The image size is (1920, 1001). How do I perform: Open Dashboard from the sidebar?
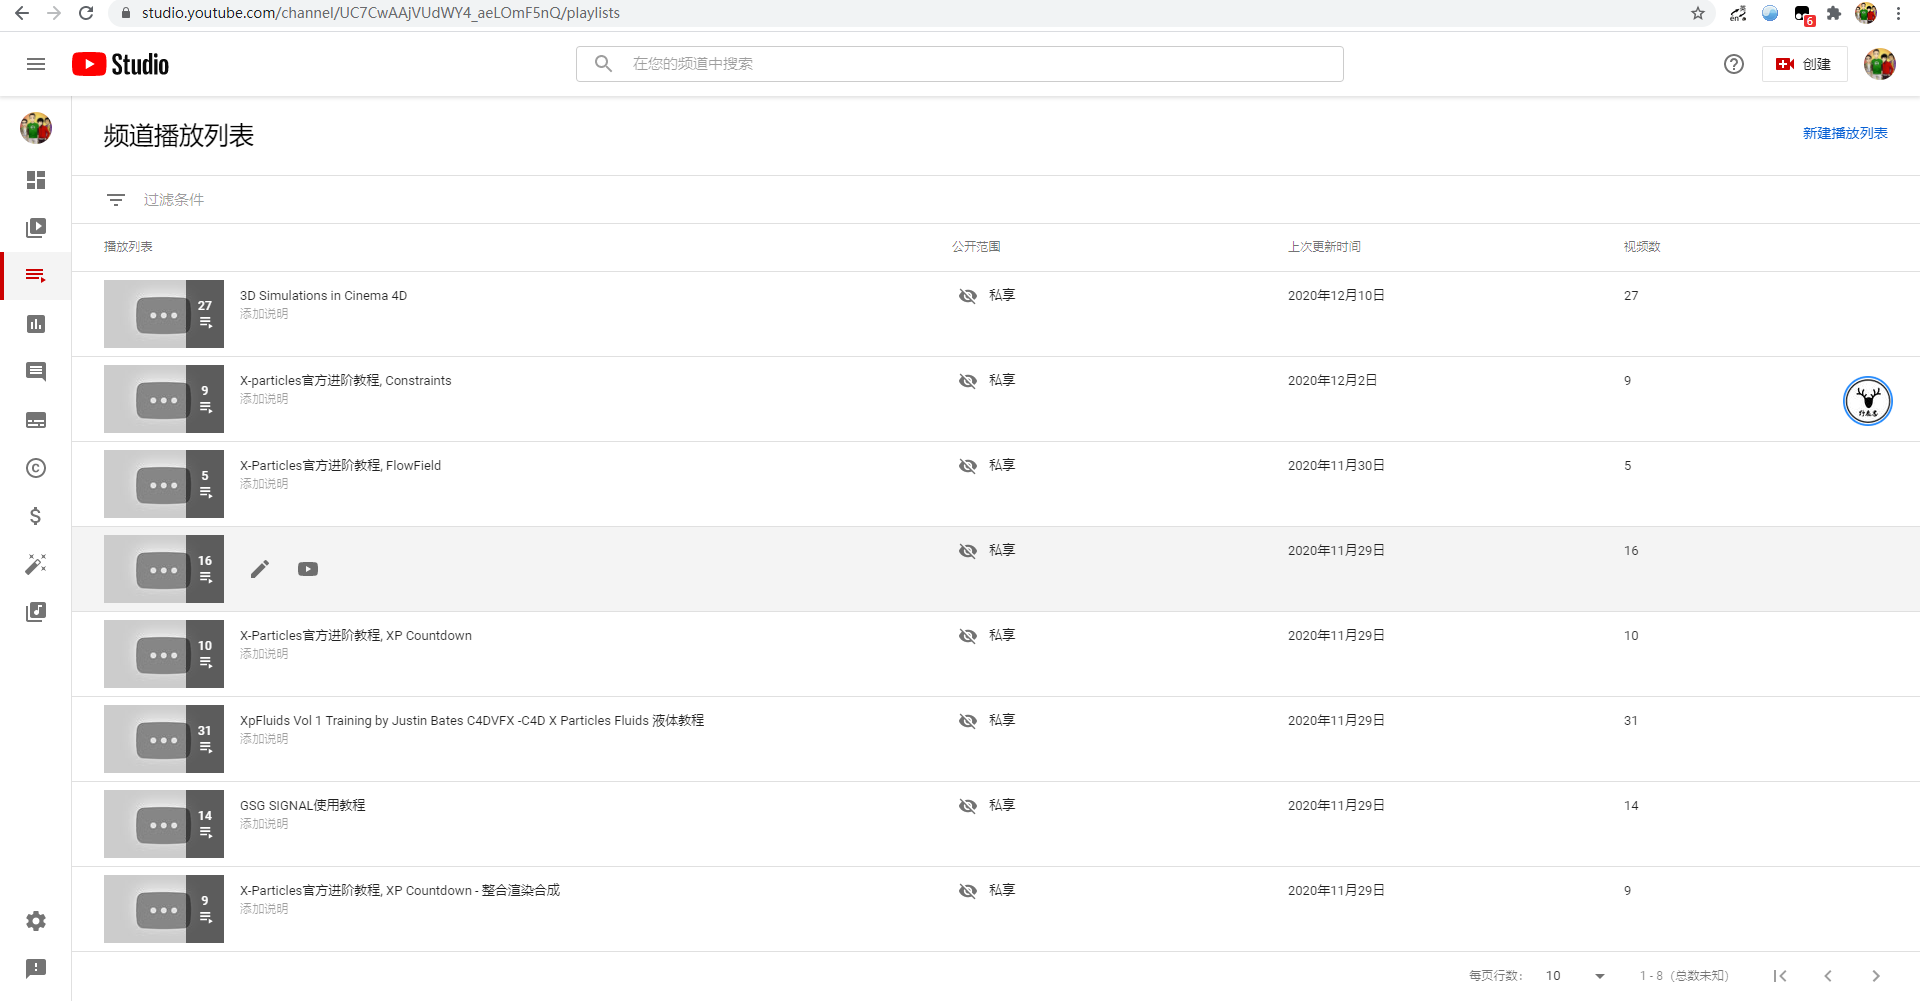click(x=36, y=180)
